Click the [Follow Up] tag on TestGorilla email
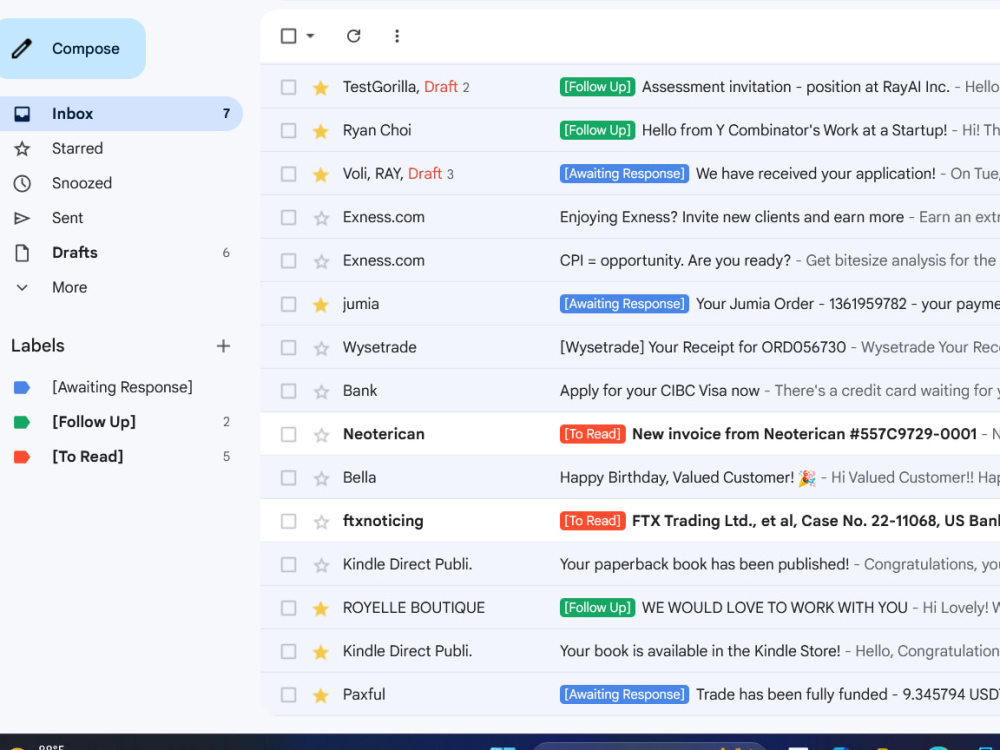1000x750 pixels. 597,87
